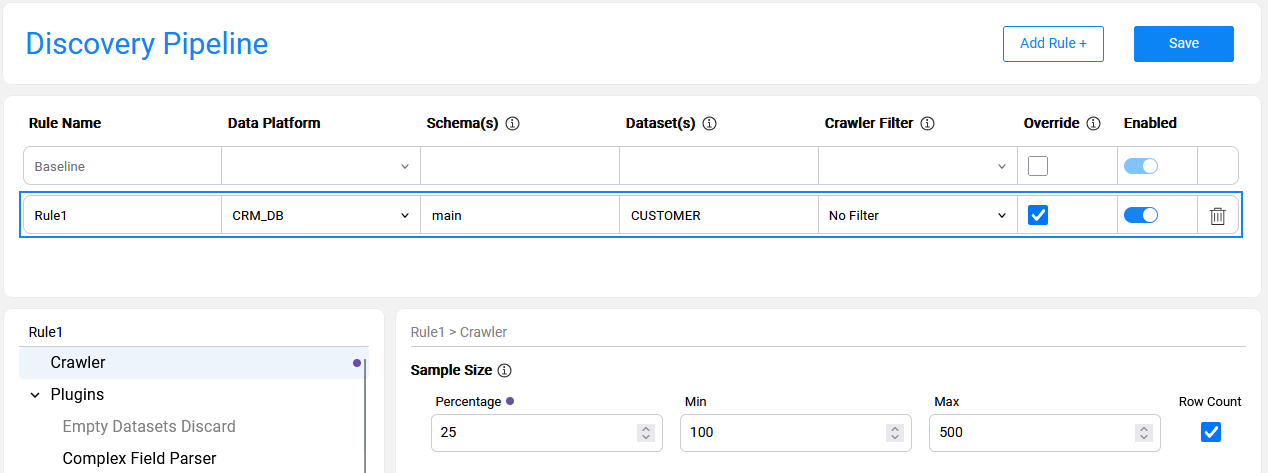1268x473 pixels.
Task: Uncheck the Row Count checkbox
Action: [1210, 432]
